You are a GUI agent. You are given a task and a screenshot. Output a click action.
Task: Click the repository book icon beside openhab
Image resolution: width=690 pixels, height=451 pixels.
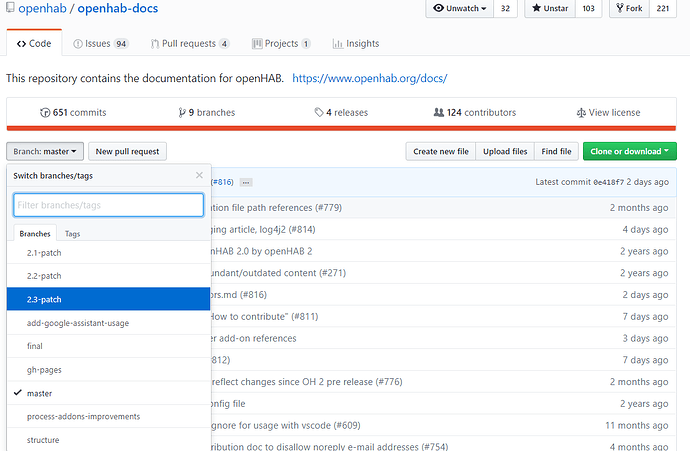pos(9,9)
